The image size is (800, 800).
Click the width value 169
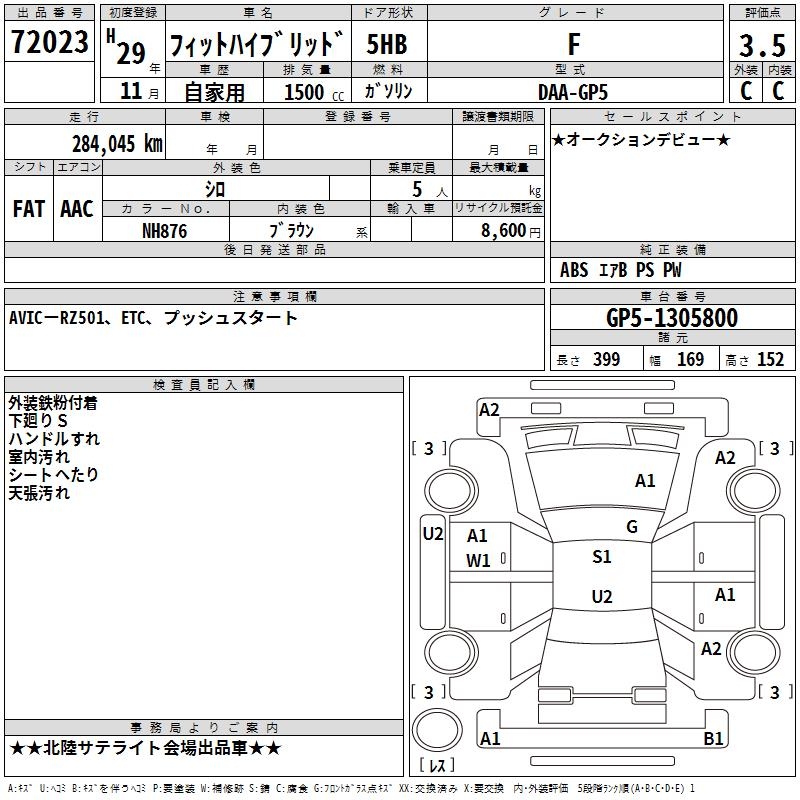tap(690, 359)
